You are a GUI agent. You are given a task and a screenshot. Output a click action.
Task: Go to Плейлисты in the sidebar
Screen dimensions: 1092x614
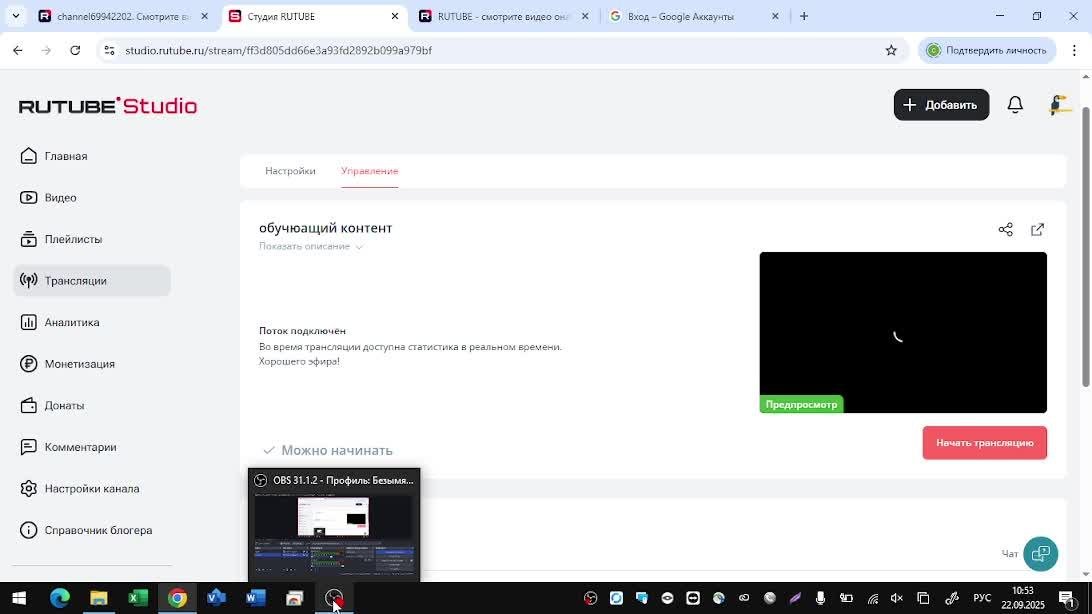point(61,239)
